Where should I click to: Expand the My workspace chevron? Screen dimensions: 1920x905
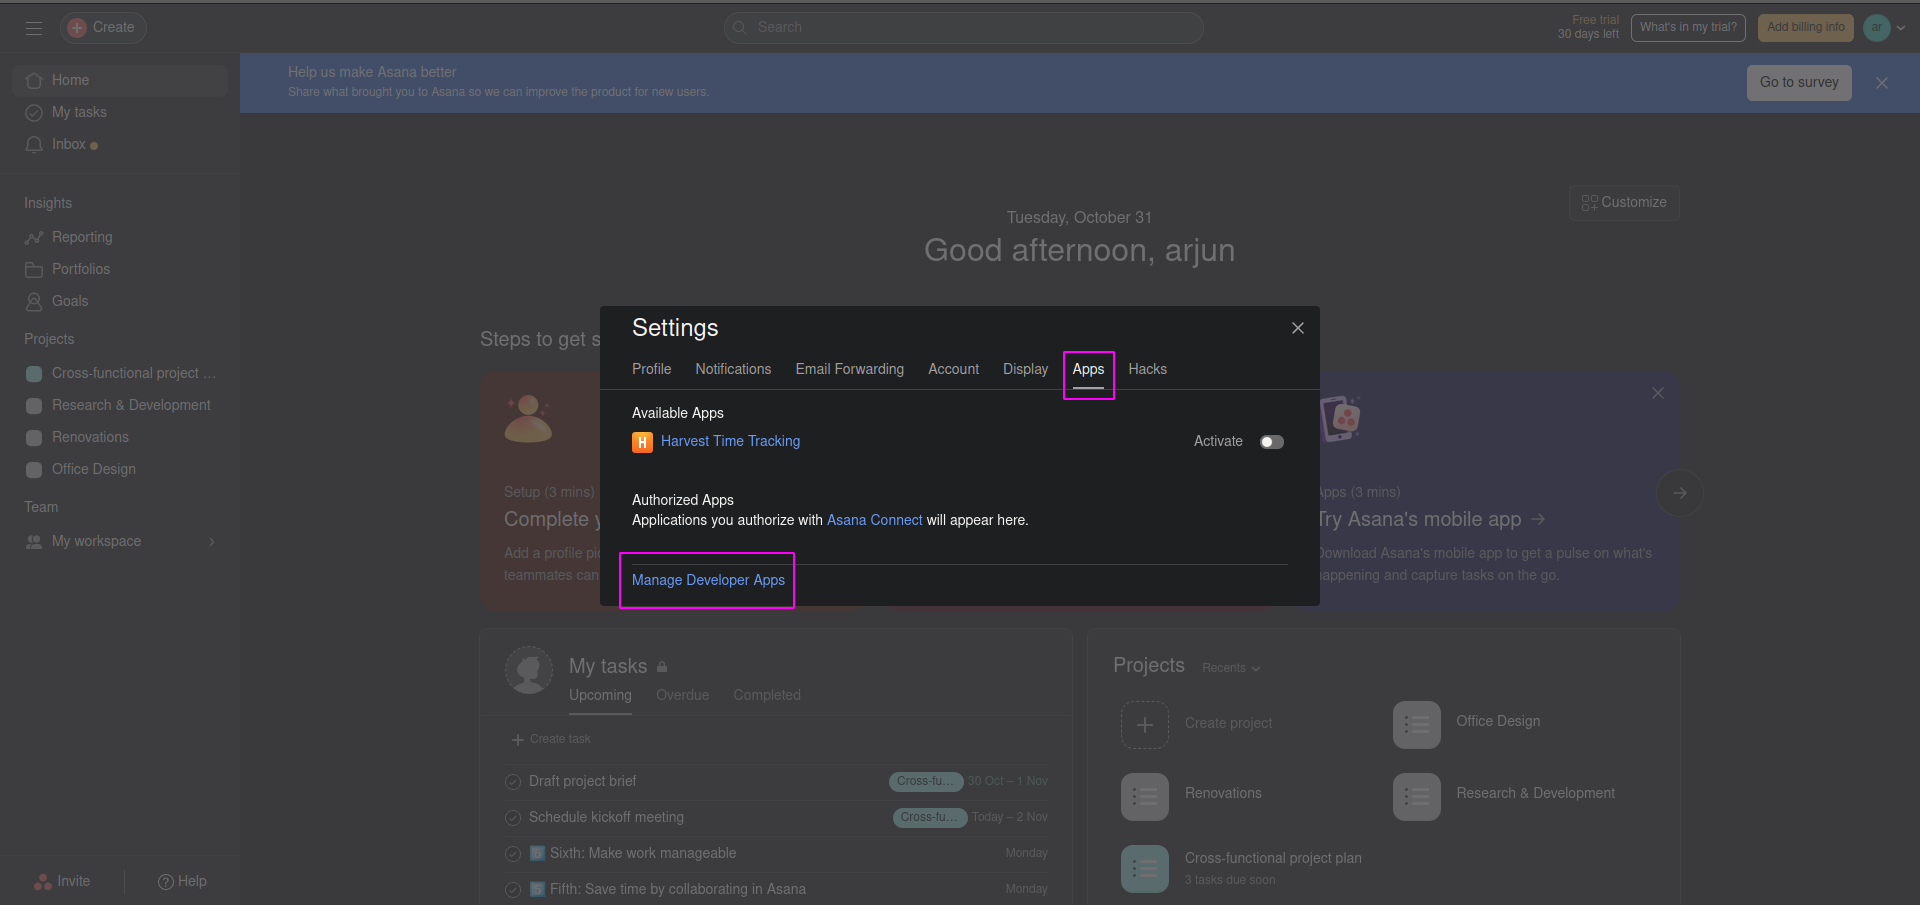(212, 542)
